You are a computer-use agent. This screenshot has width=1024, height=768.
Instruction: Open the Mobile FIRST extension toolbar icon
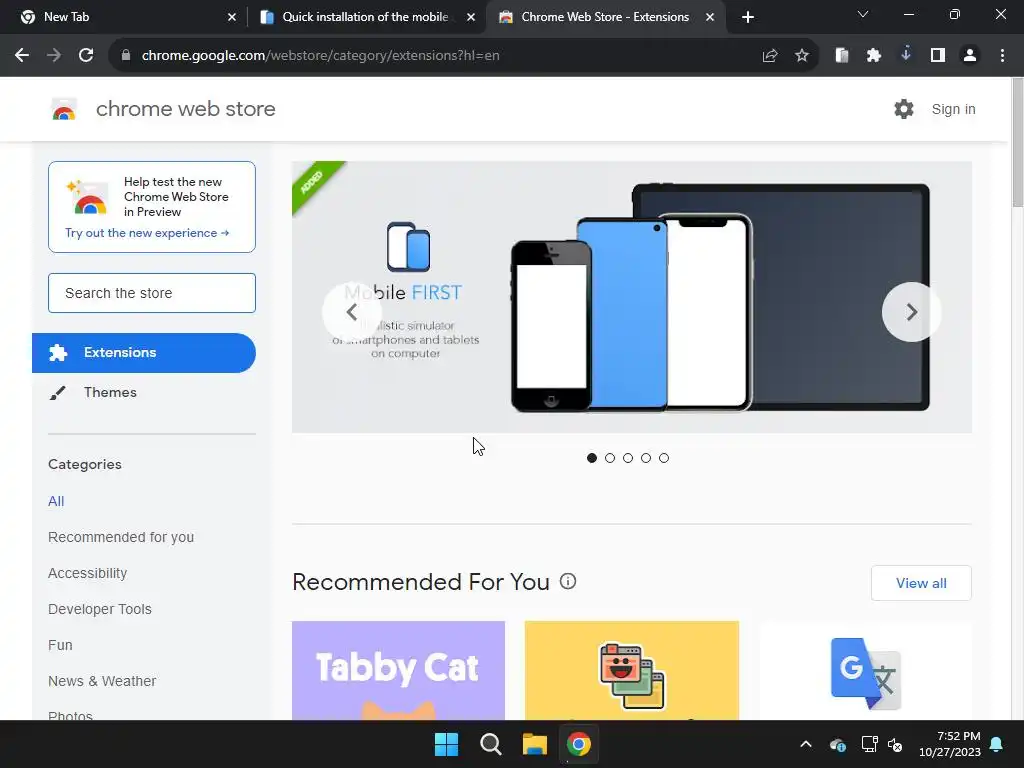click(842, 56)
